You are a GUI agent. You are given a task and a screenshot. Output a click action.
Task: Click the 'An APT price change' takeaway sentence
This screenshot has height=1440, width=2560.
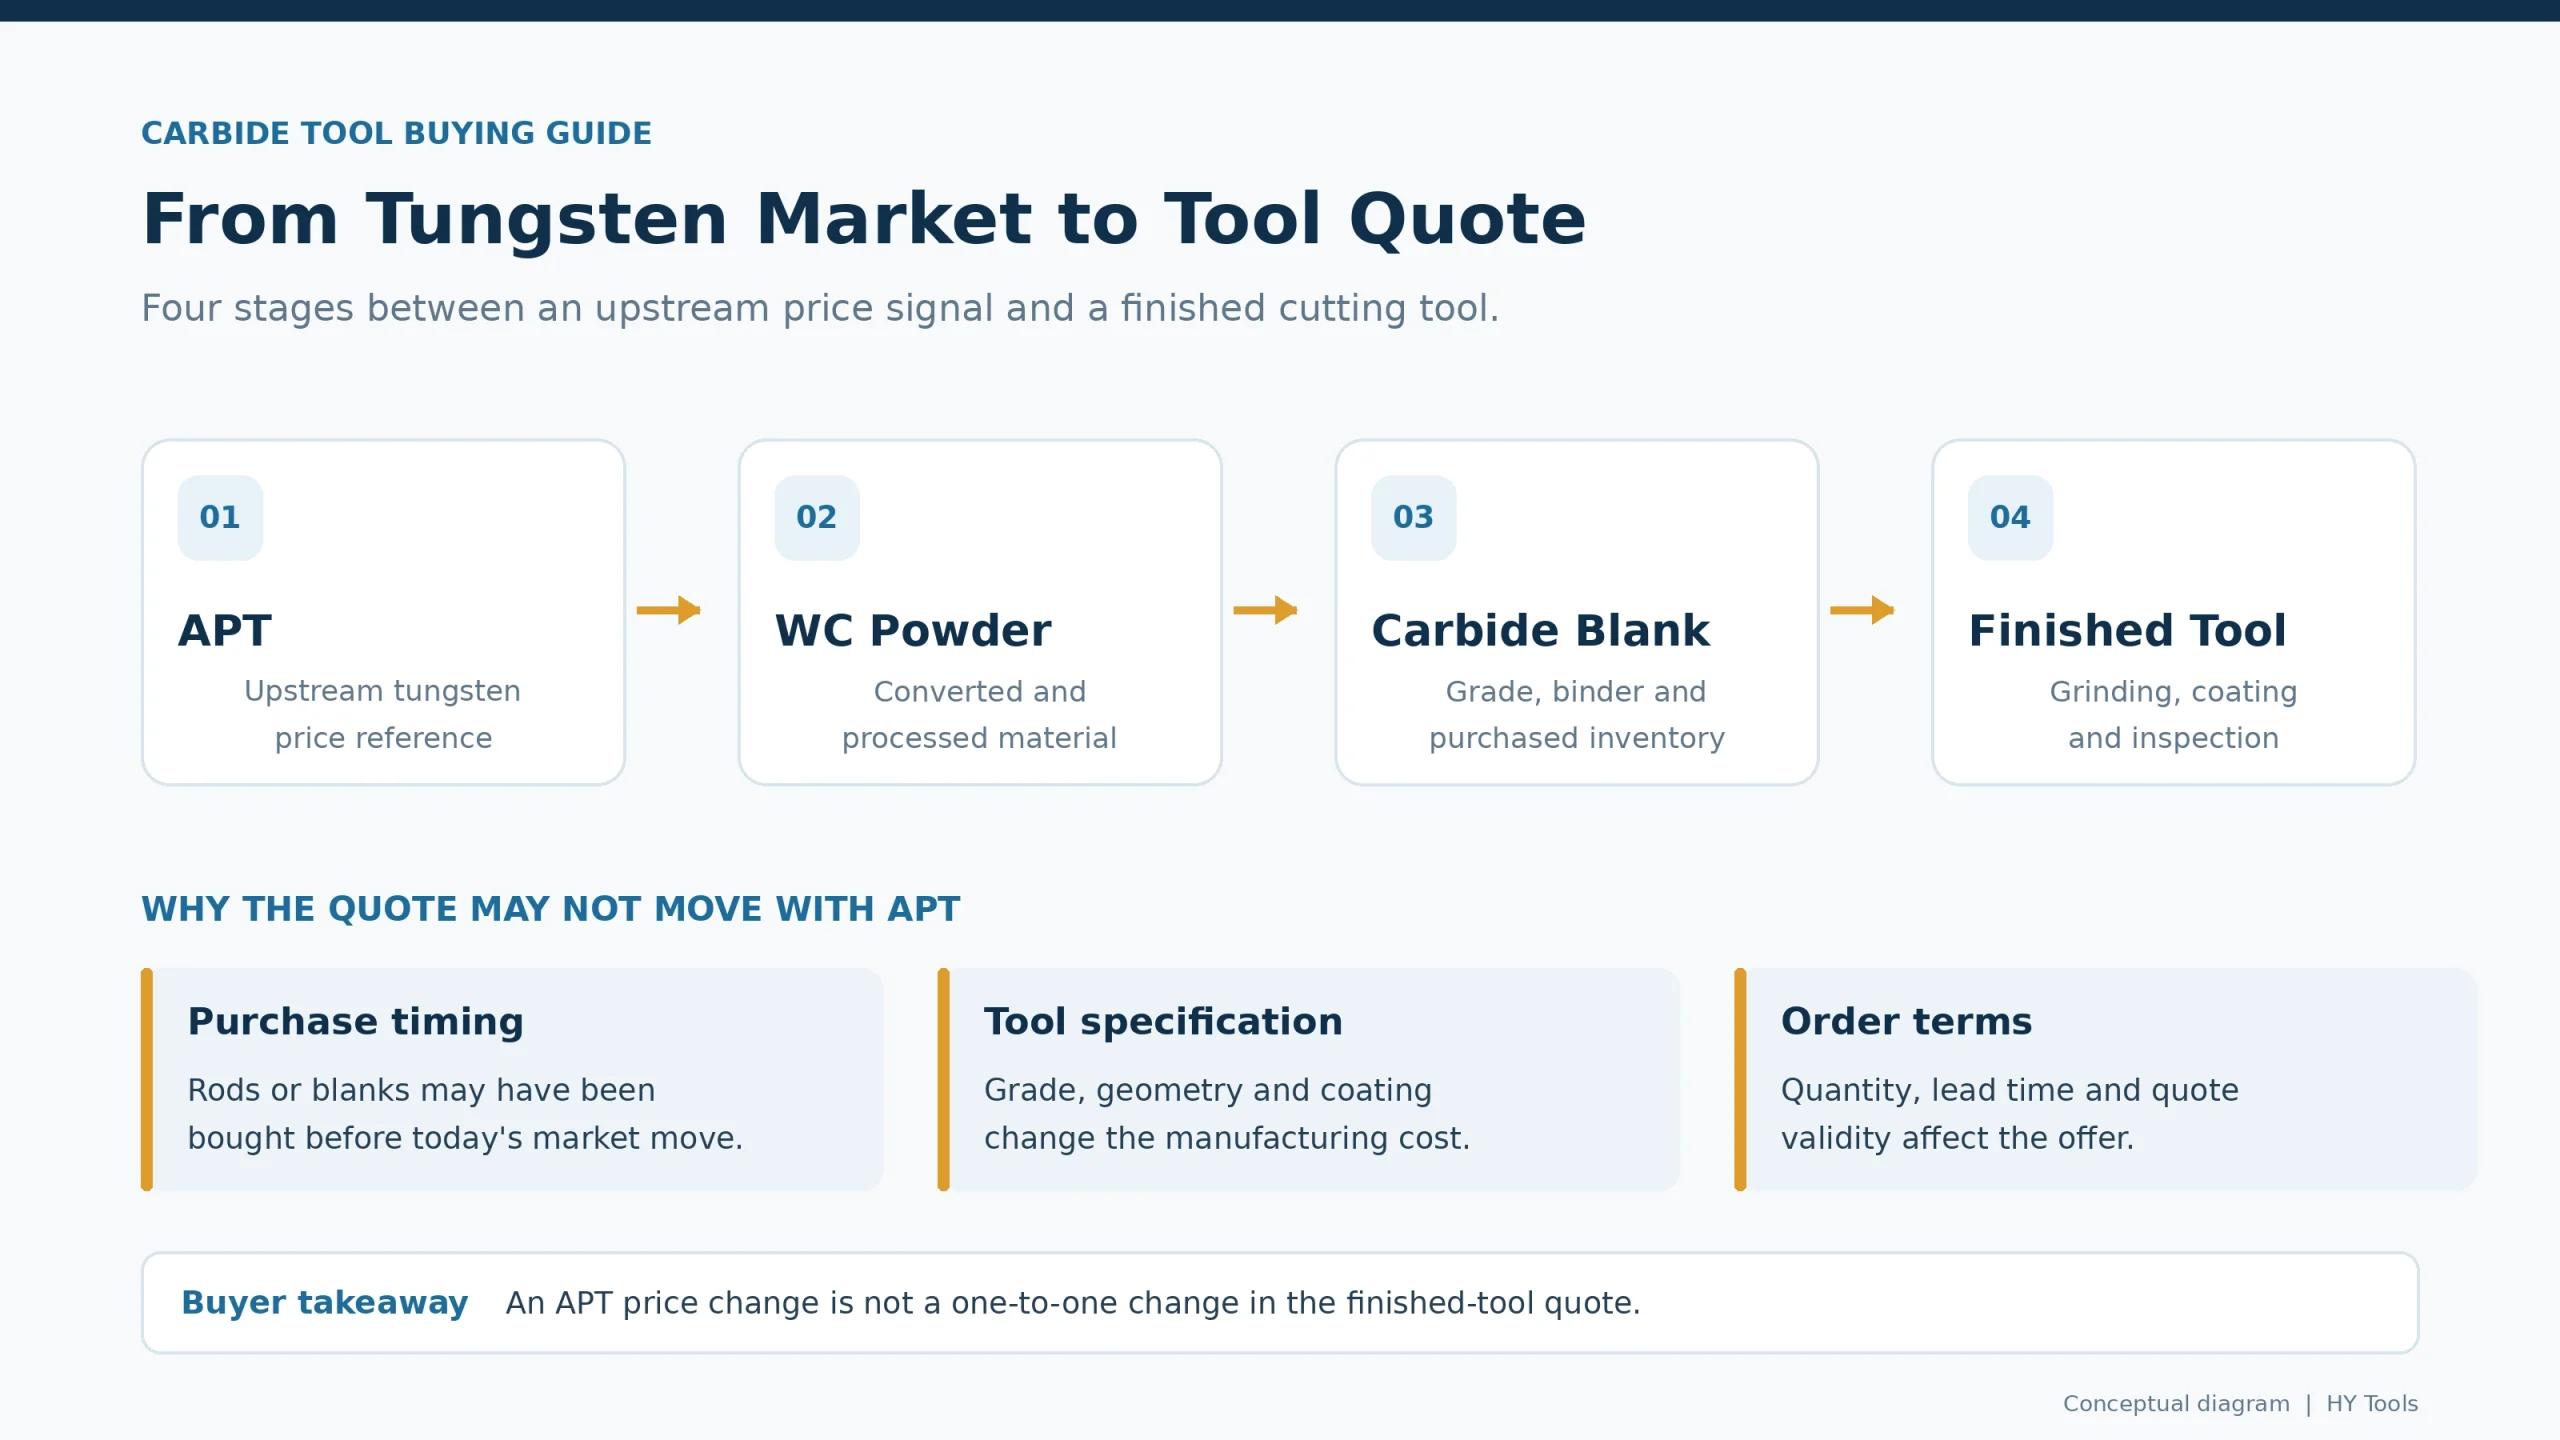(x=1073, y=1303)
